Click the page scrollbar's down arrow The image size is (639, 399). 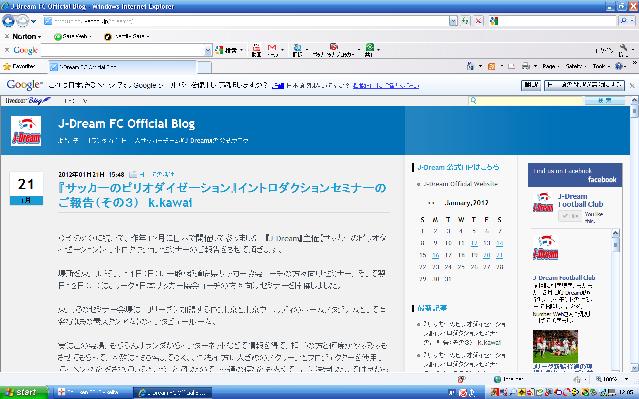[634, 368]
